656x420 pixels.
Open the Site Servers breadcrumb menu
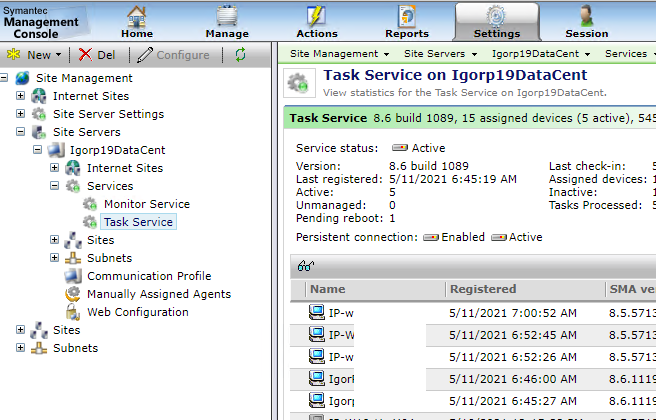coord(441,54)
